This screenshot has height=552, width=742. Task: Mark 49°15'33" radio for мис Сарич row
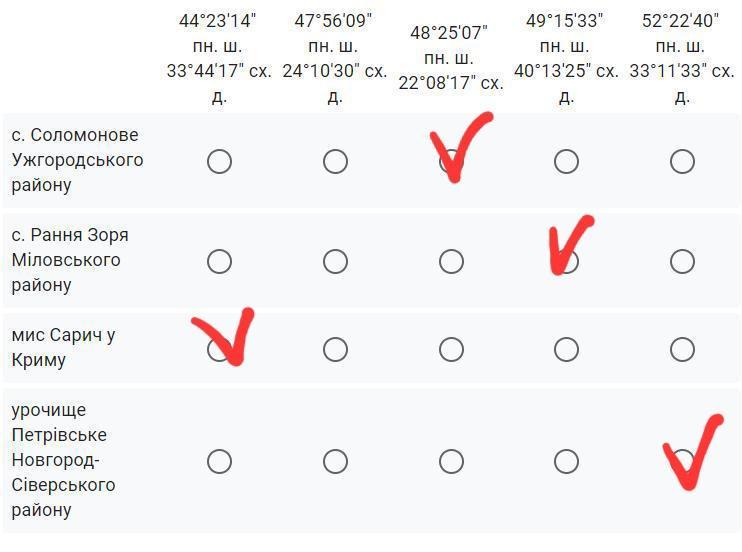(x=566, y=349)
